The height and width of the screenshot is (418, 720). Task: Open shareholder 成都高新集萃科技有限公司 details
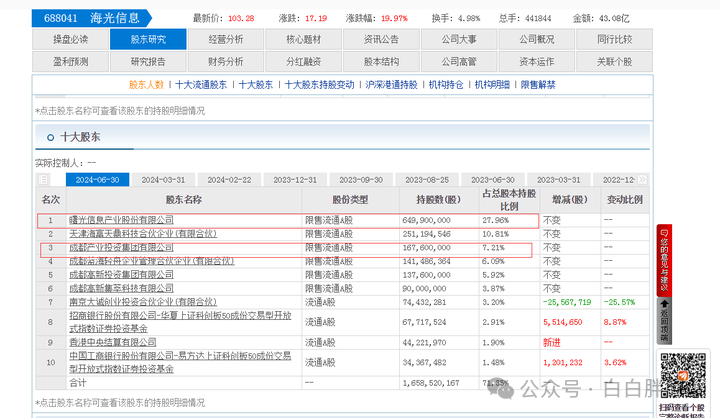coord(121,288)
